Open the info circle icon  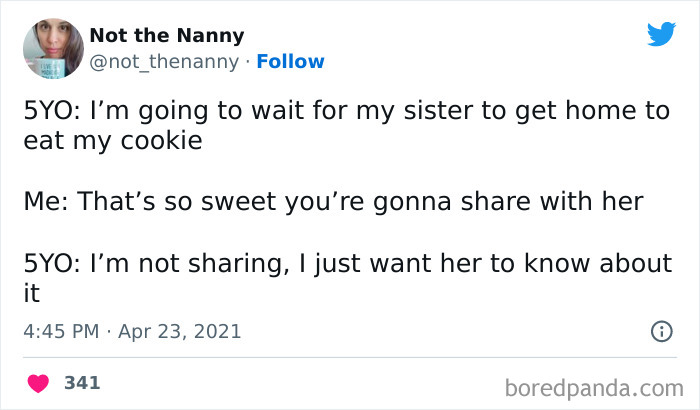pyautogui.click(x=661, y=330)
